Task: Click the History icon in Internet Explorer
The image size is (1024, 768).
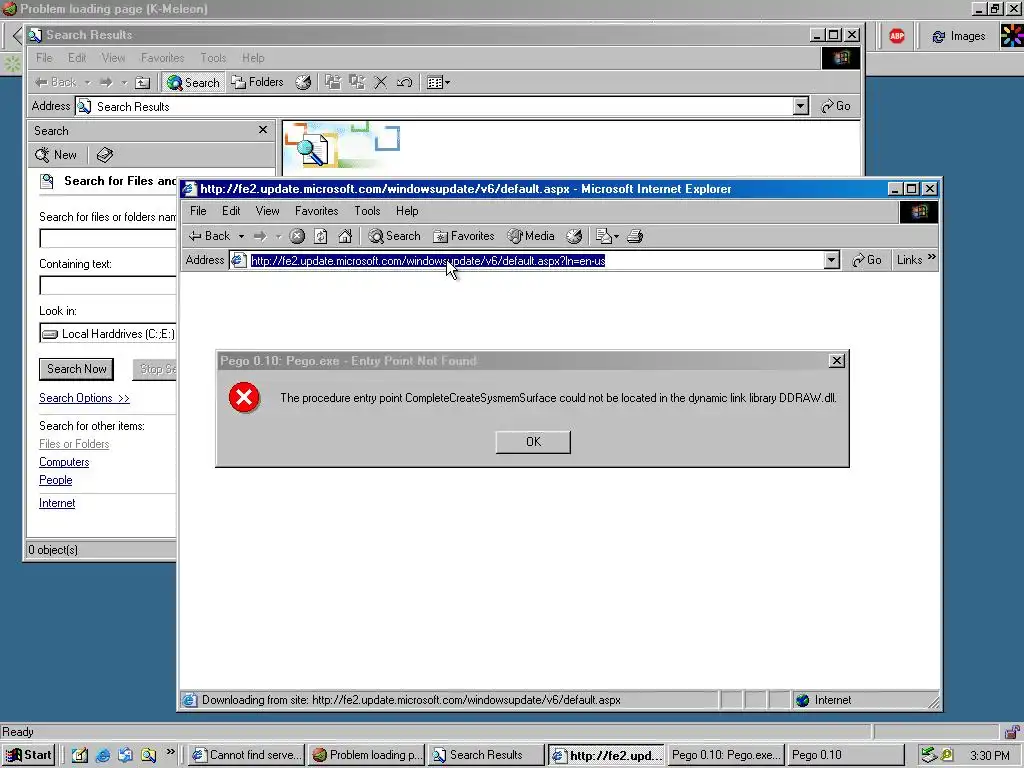Action: click(x=574, y=236)
